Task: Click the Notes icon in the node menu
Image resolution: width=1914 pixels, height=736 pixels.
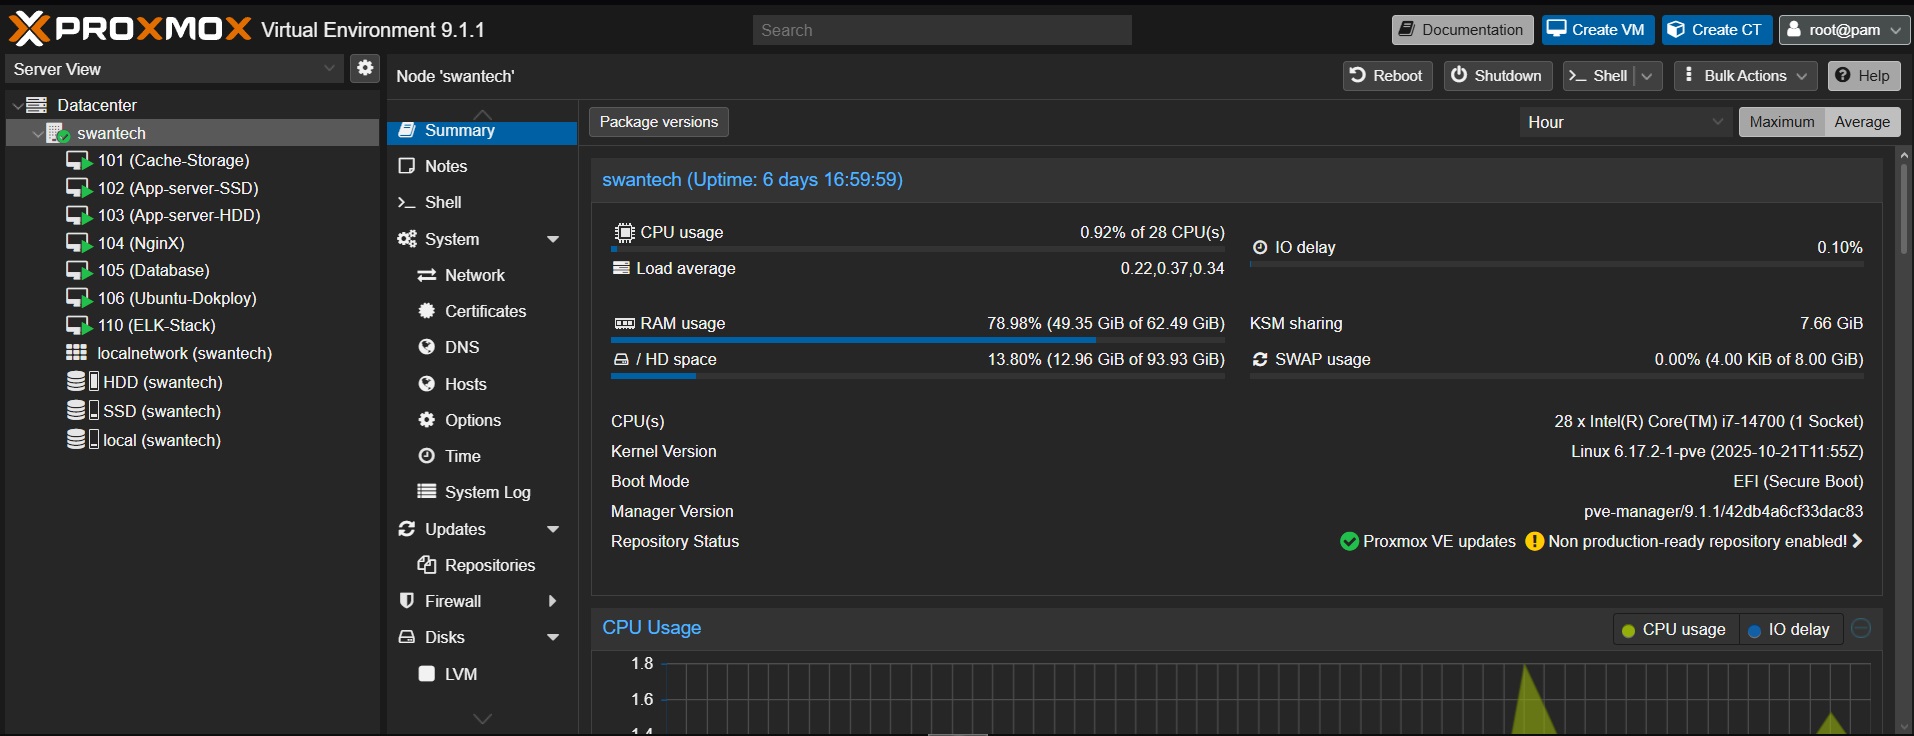Action: (407, 166)
